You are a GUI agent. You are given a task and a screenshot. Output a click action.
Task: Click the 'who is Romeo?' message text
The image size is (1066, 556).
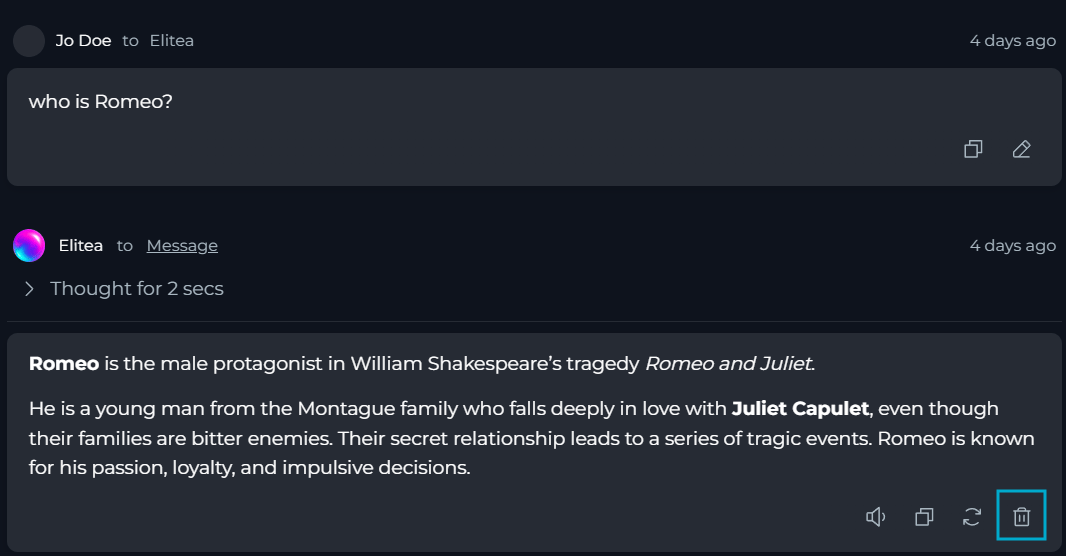(x=101, y=101)
